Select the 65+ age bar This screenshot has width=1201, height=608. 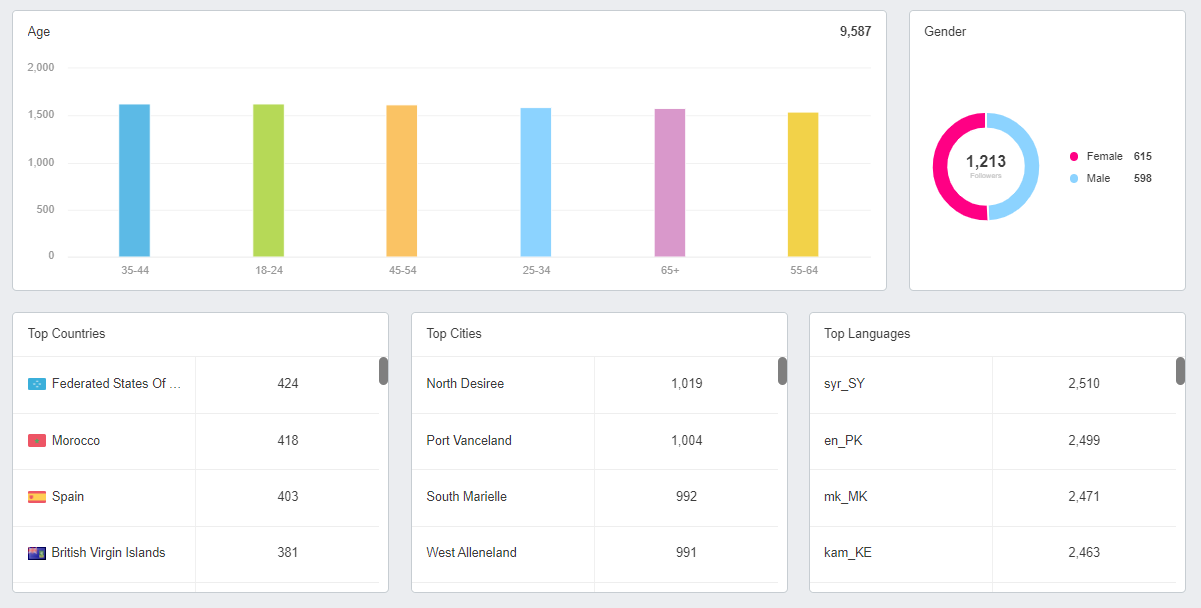(669, 180)
